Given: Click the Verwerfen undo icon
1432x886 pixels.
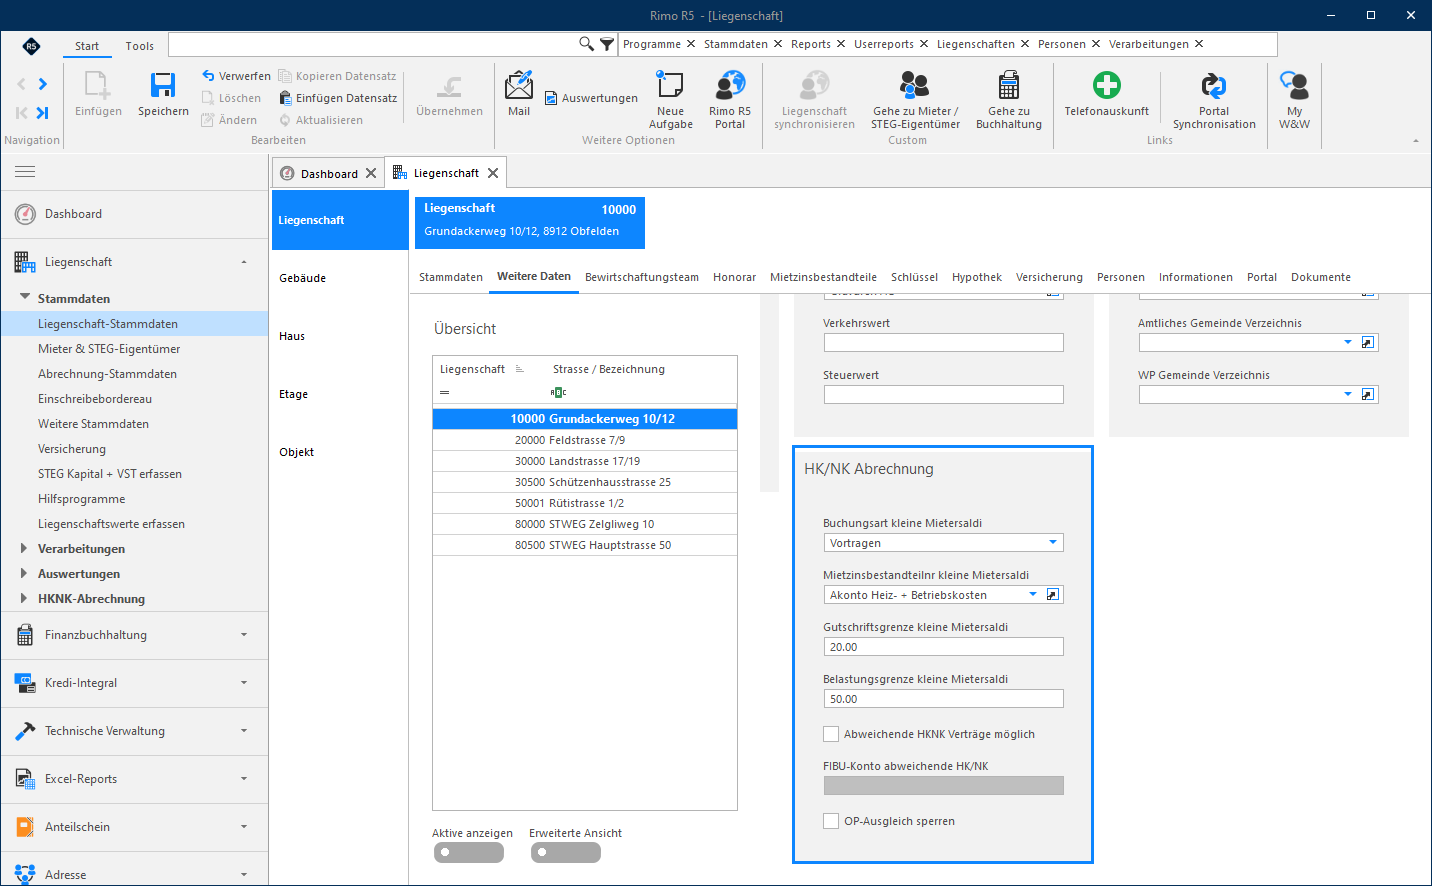Looking at the screenshot, I should [x=208, y=75].
